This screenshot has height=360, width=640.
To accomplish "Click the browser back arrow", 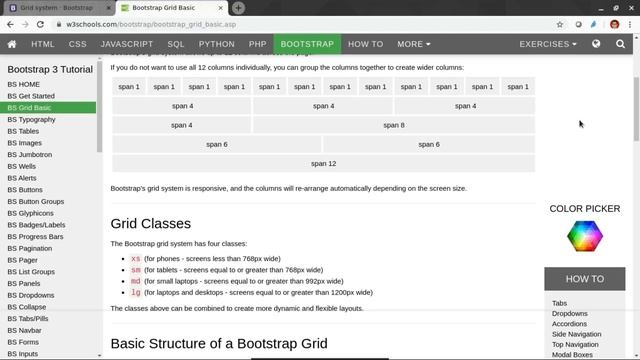I will [10, 24].
